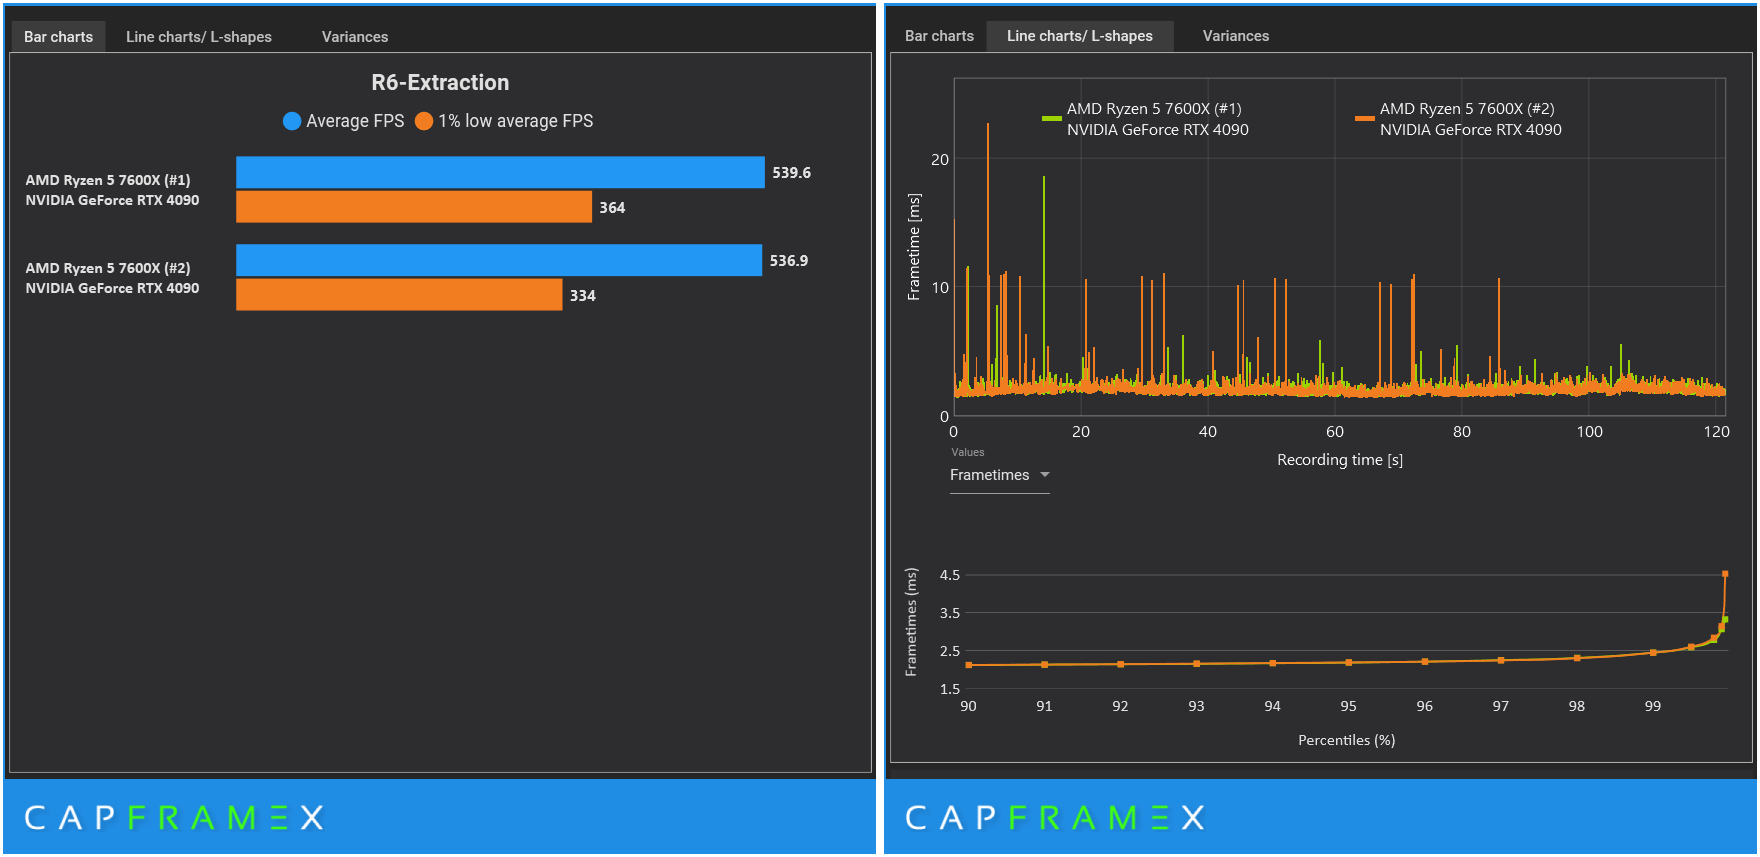Click the 364 value label
This screenshot has height=857, width=1760.
pyautogui.click(x=612, y=208)
